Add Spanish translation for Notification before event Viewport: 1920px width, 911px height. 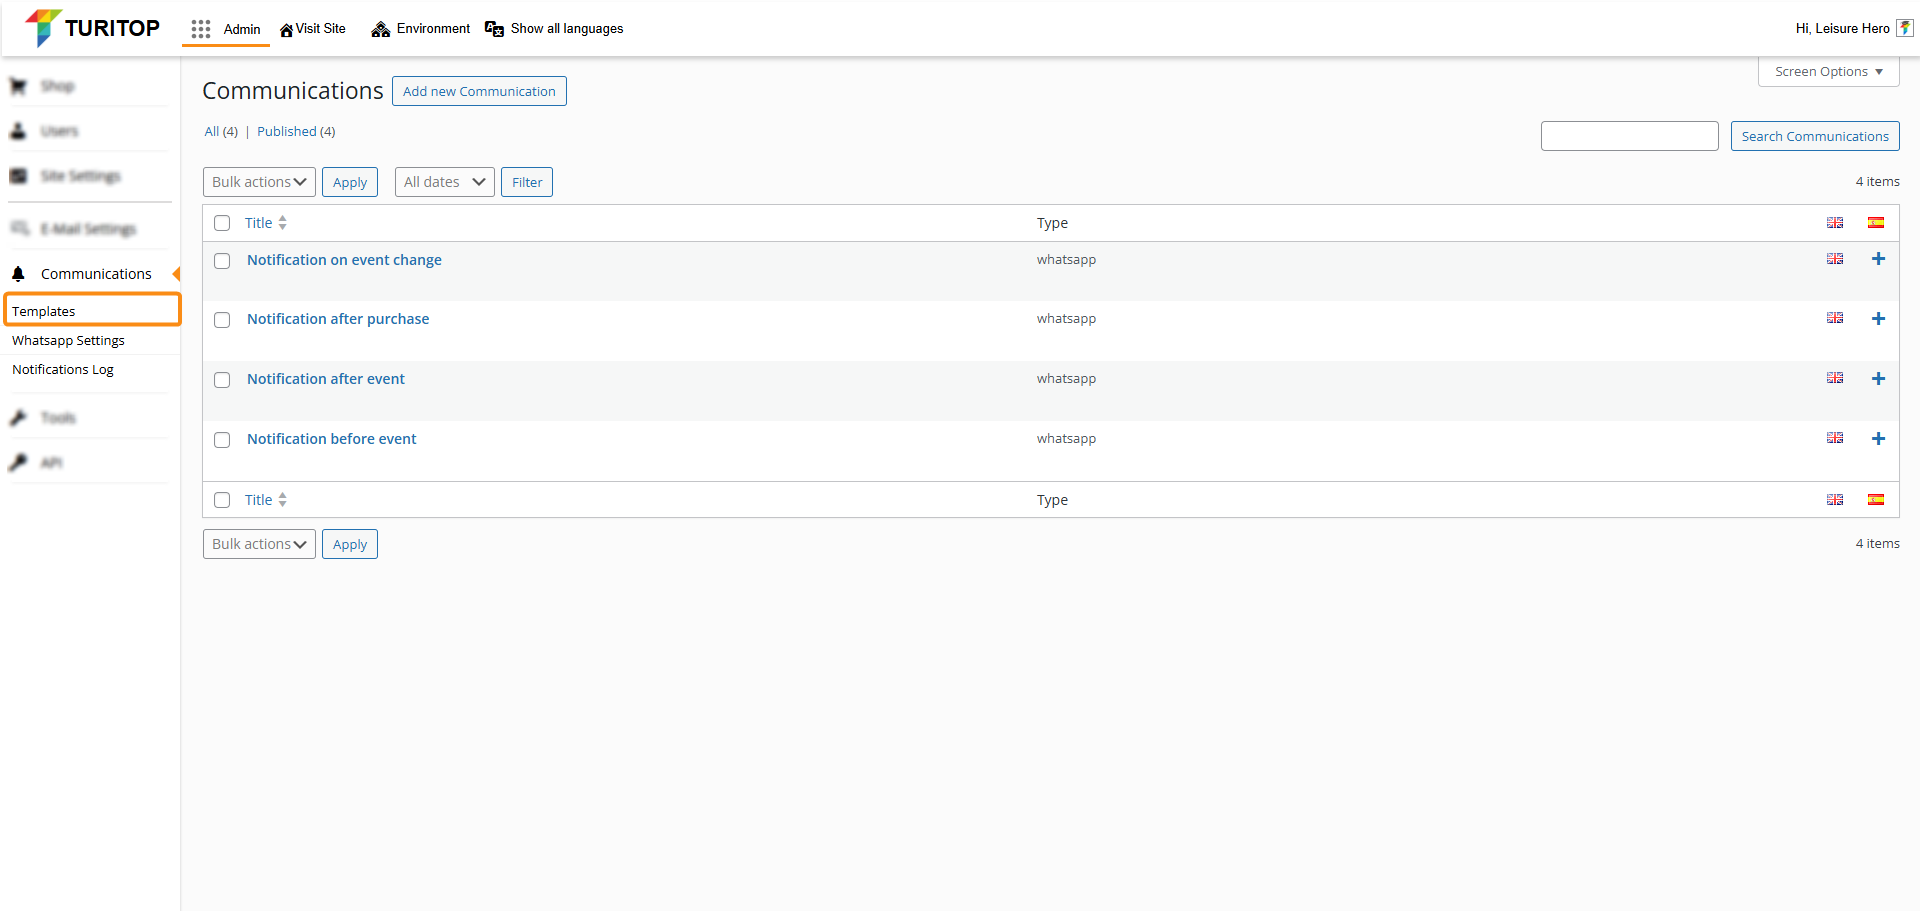coord(1878,439)
